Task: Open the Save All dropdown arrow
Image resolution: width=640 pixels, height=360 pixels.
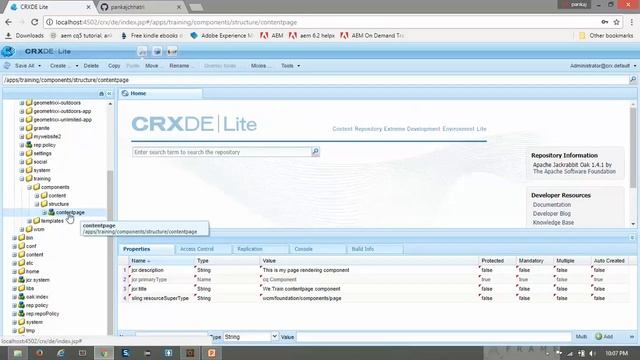Action: click(40, 66)
